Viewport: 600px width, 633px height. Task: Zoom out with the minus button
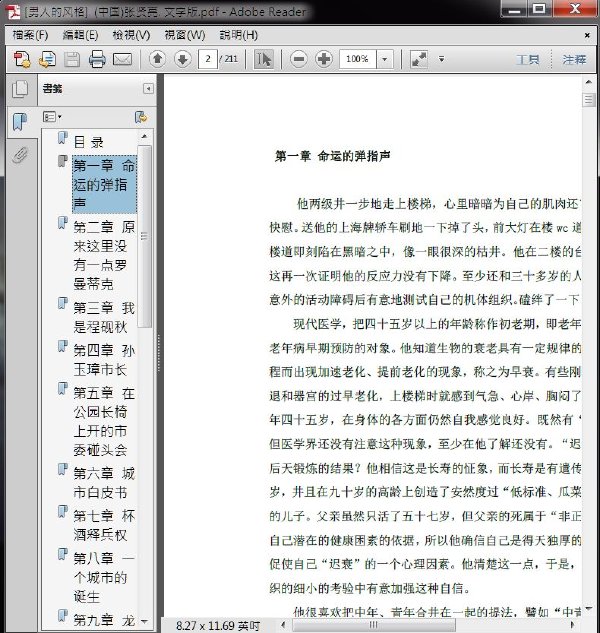pyautogui.click(x=299, y=59)
